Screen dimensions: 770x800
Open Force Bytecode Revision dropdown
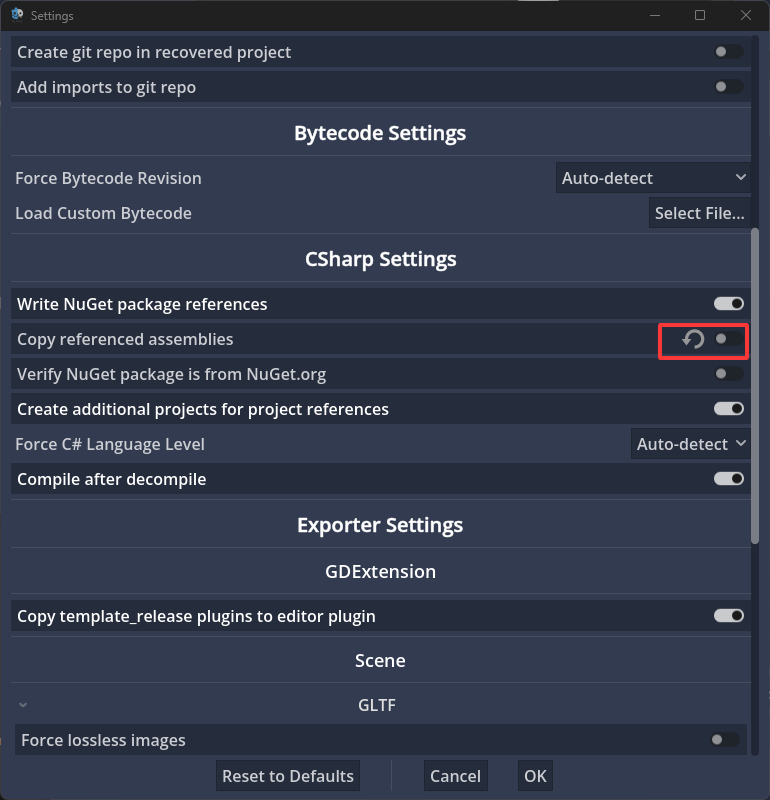point(653,178)
